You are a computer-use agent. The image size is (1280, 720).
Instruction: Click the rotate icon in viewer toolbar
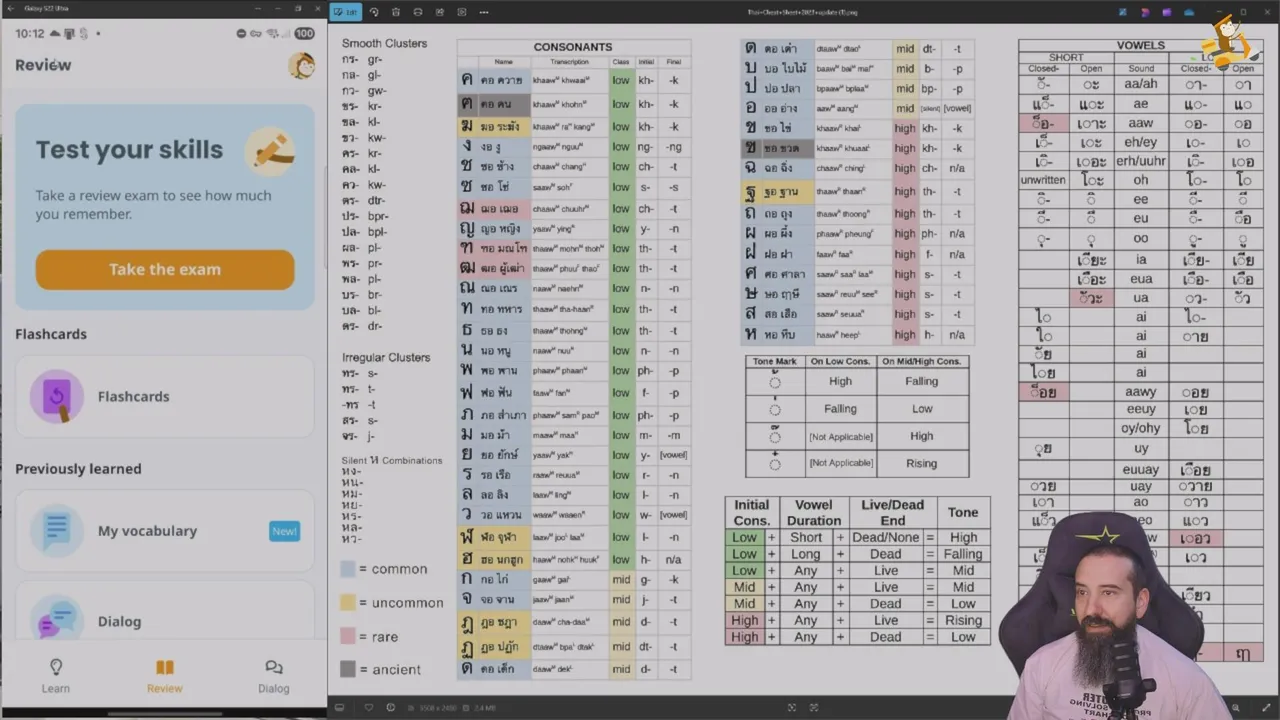(374, 12)
